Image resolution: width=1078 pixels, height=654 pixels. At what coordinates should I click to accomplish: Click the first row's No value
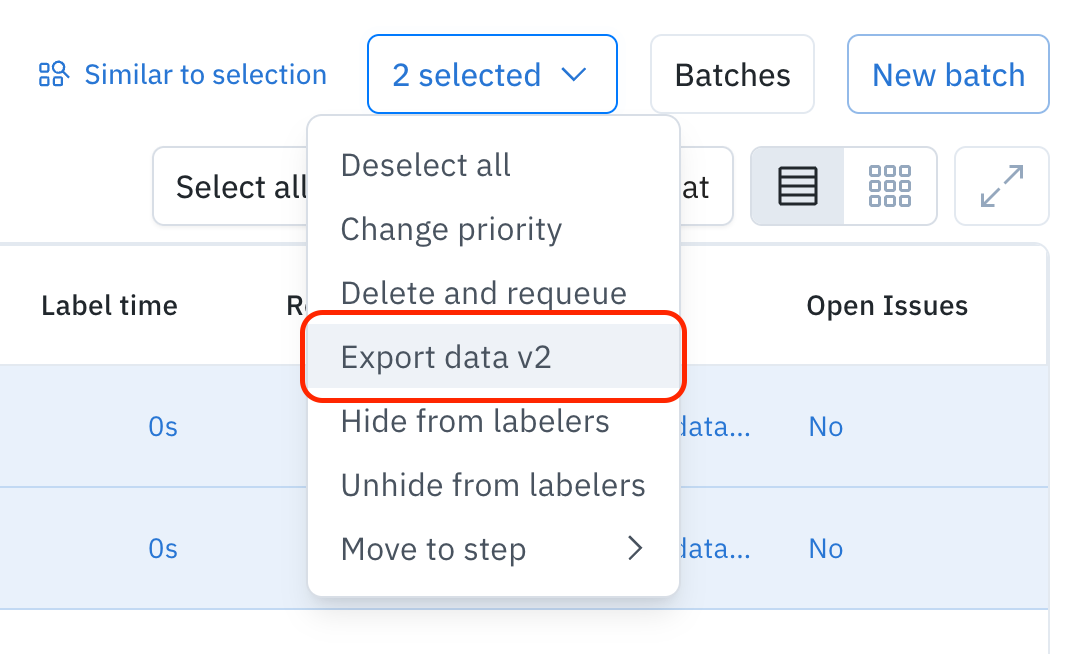825,427
